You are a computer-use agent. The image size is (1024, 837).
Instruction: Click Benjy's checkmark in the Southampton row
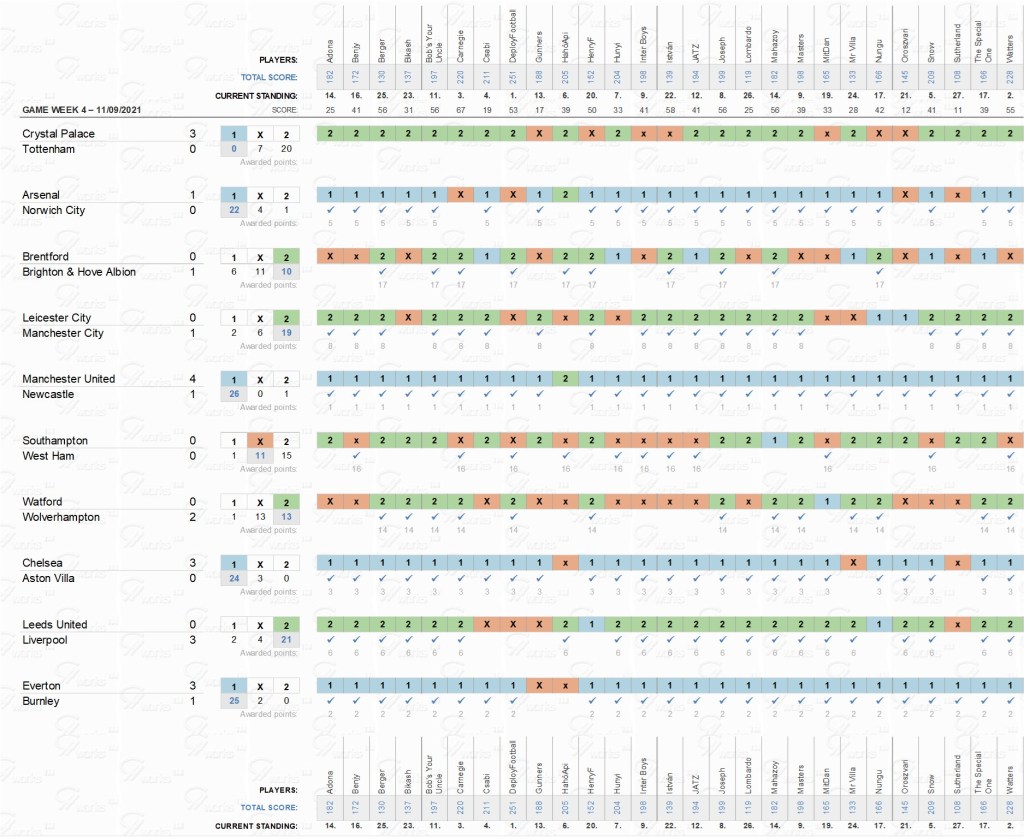click(x=356, y=456)
